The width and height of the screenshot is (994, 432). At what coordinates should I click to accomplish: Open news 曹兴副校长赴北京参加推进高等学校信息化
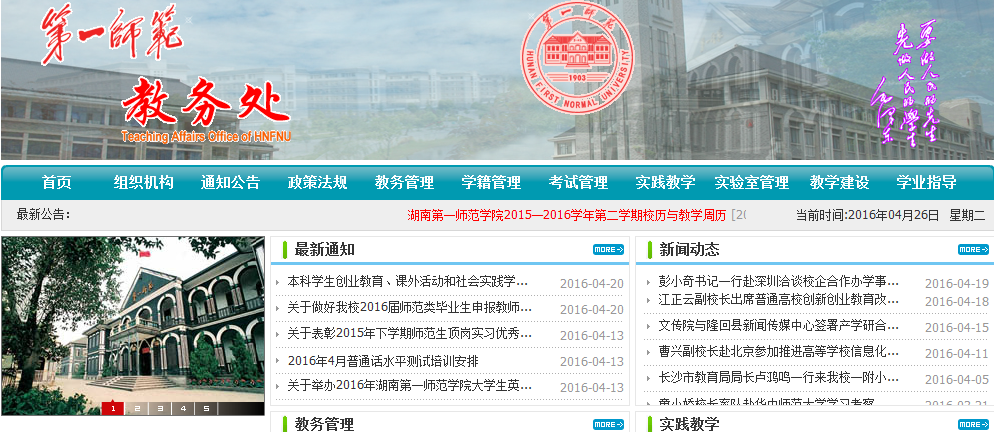point(778,351)
